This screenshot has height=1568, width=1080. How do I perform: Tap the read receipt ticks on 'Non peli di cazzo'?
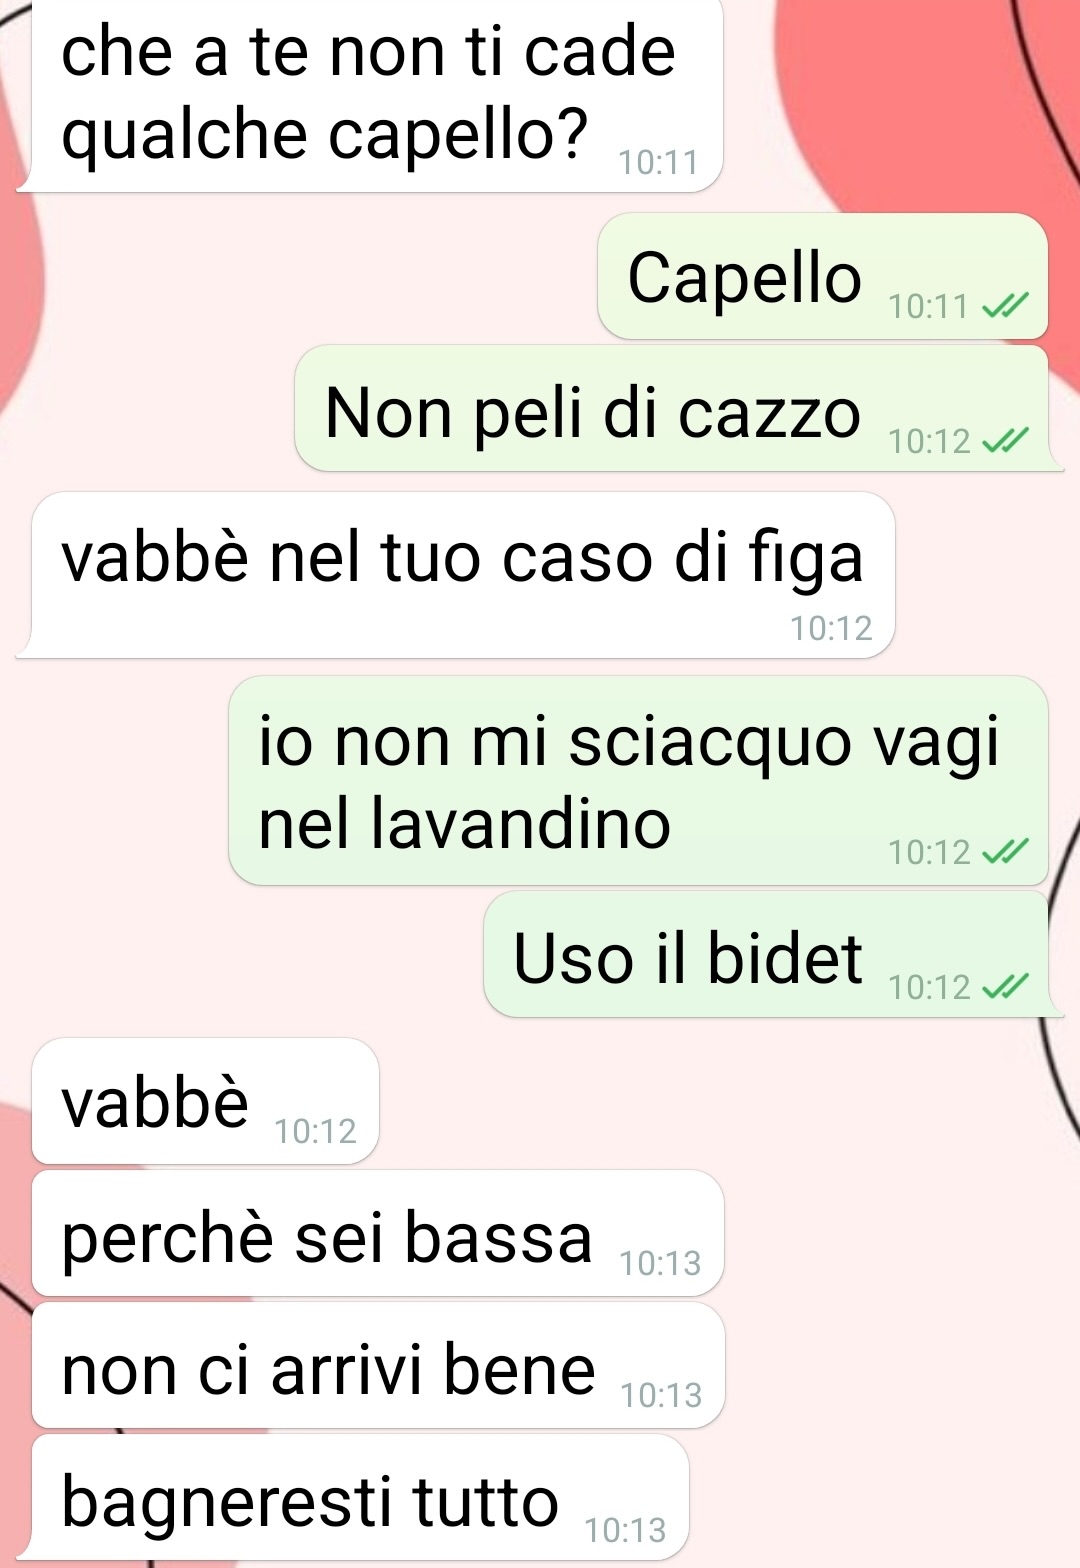coord(1005,441)
